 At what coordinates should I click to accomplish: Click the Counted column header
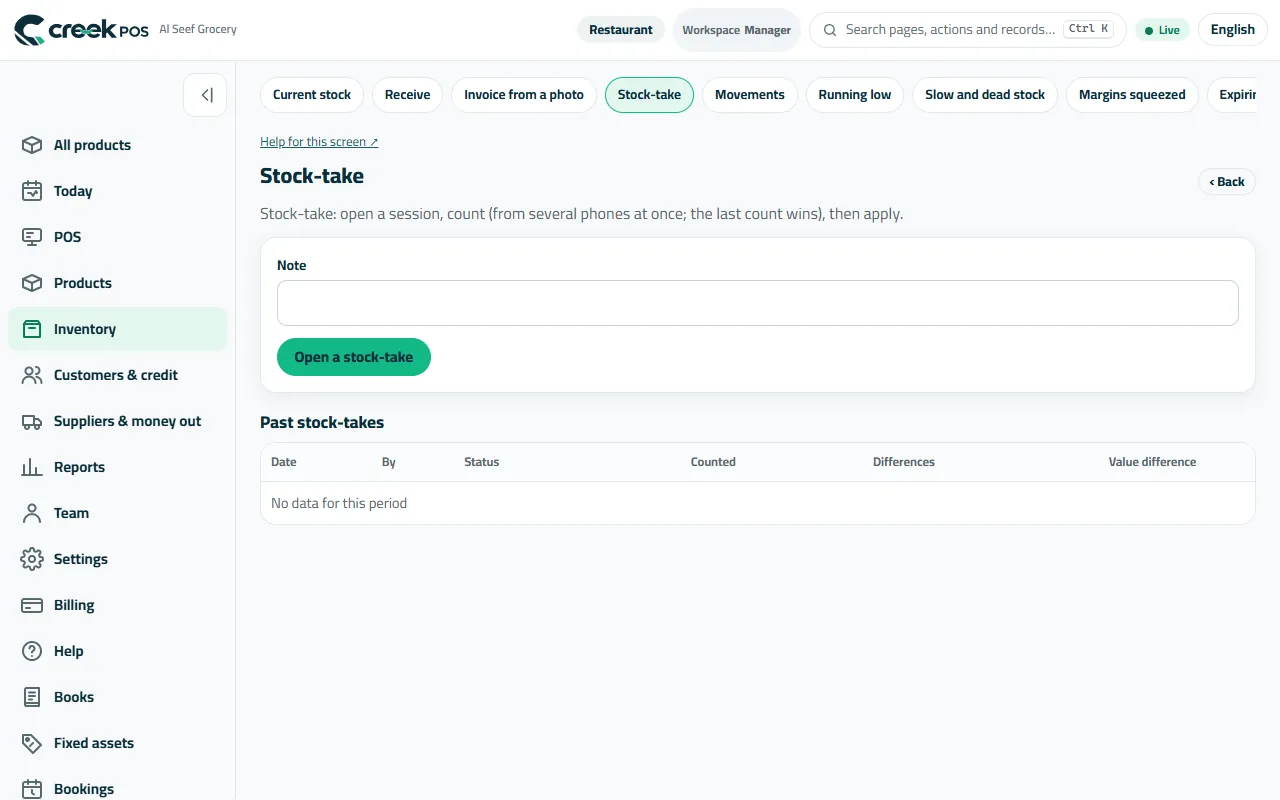713,462
